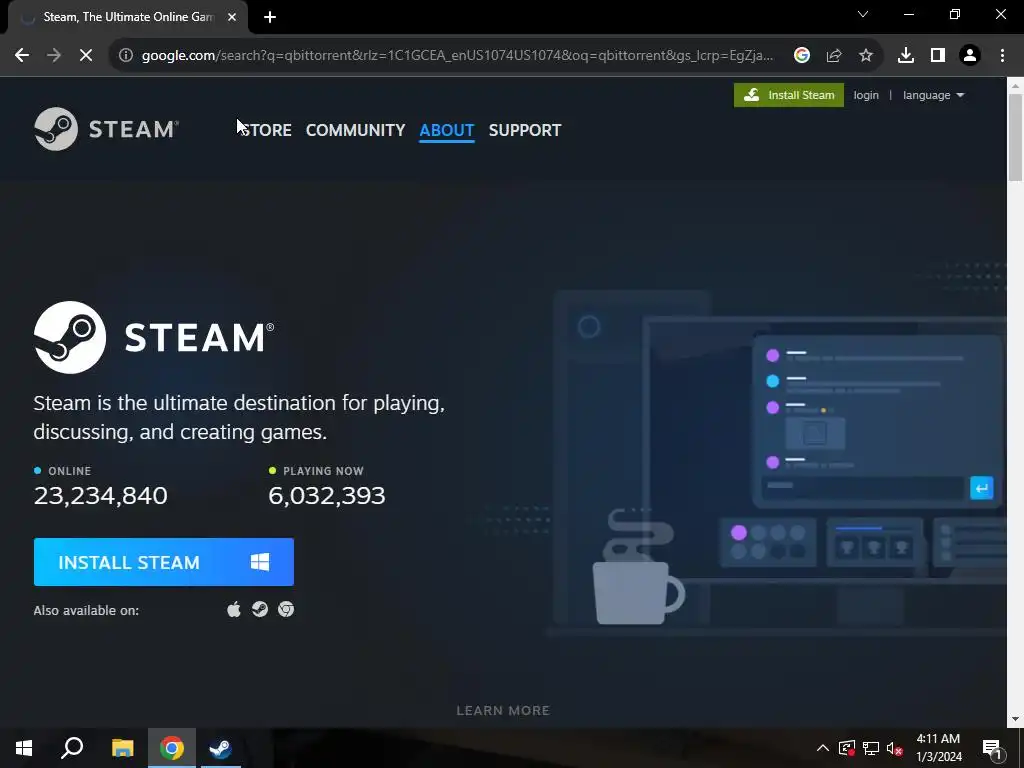Screen dimensions: 1024x768
Task: Open the tab search chevron
Action: [x=863, y=14]
